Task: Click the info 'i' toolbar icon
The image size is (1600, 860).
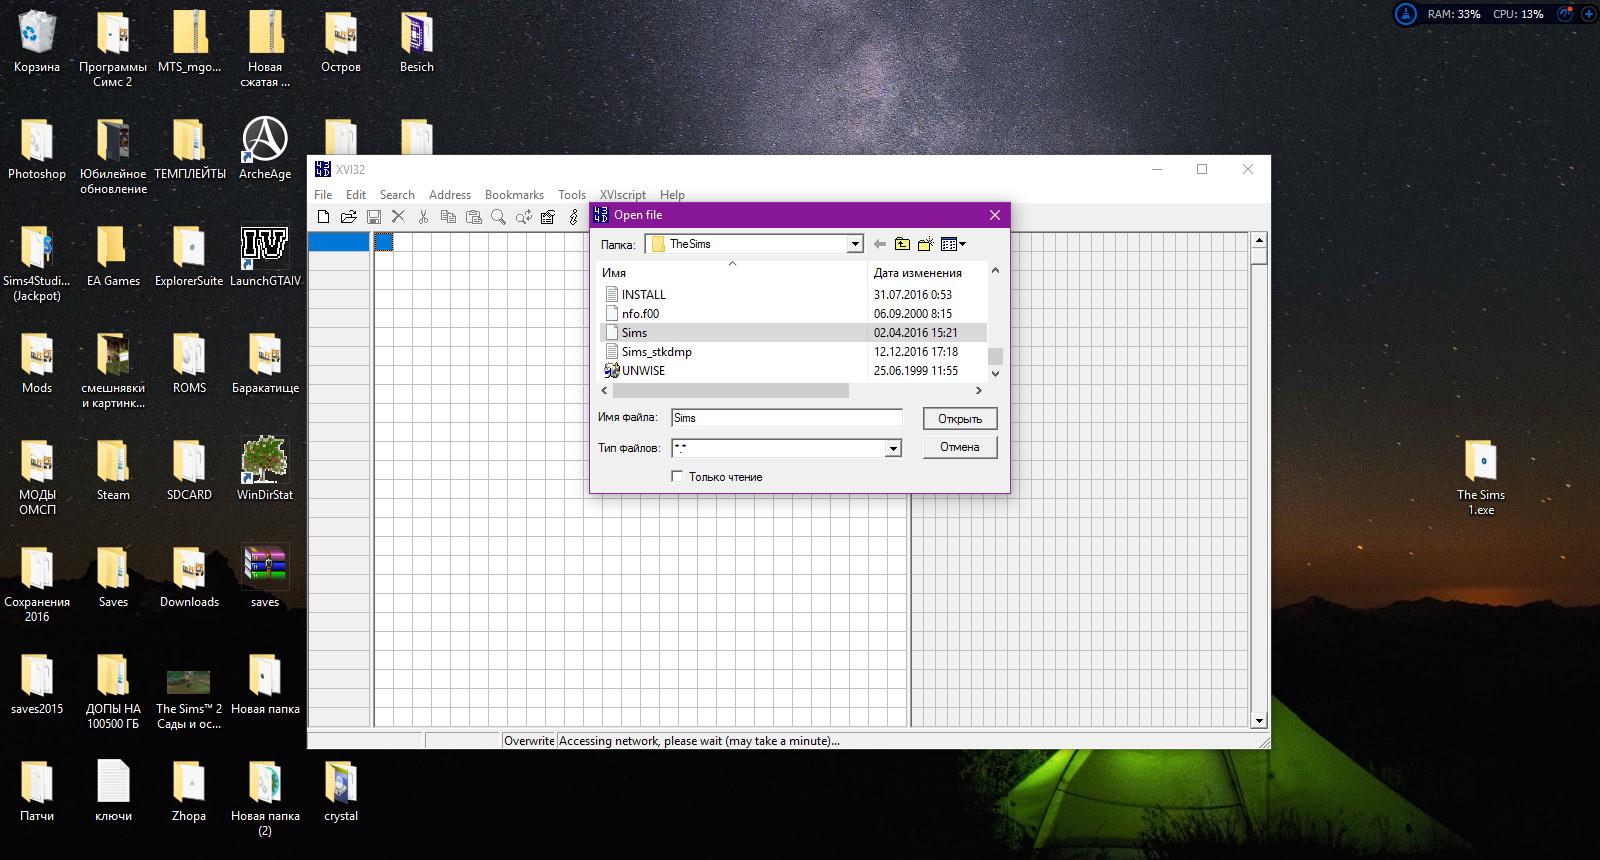Action: click(573, 217)
